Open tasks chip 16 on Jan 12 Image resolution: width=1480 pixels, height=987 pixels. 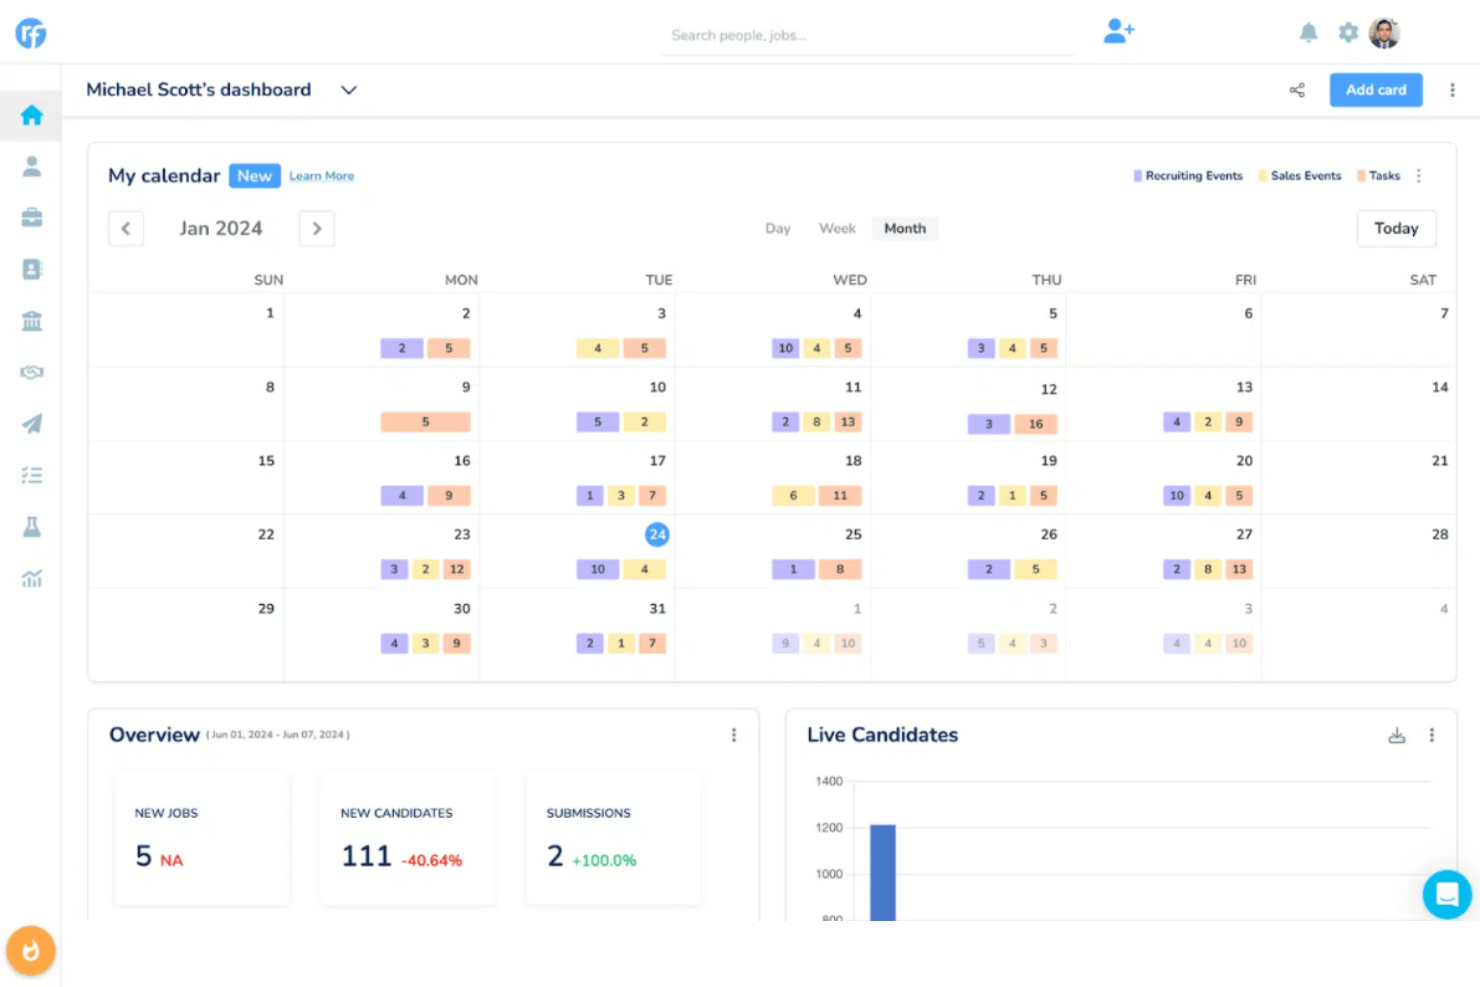(x=1036, y=424)
